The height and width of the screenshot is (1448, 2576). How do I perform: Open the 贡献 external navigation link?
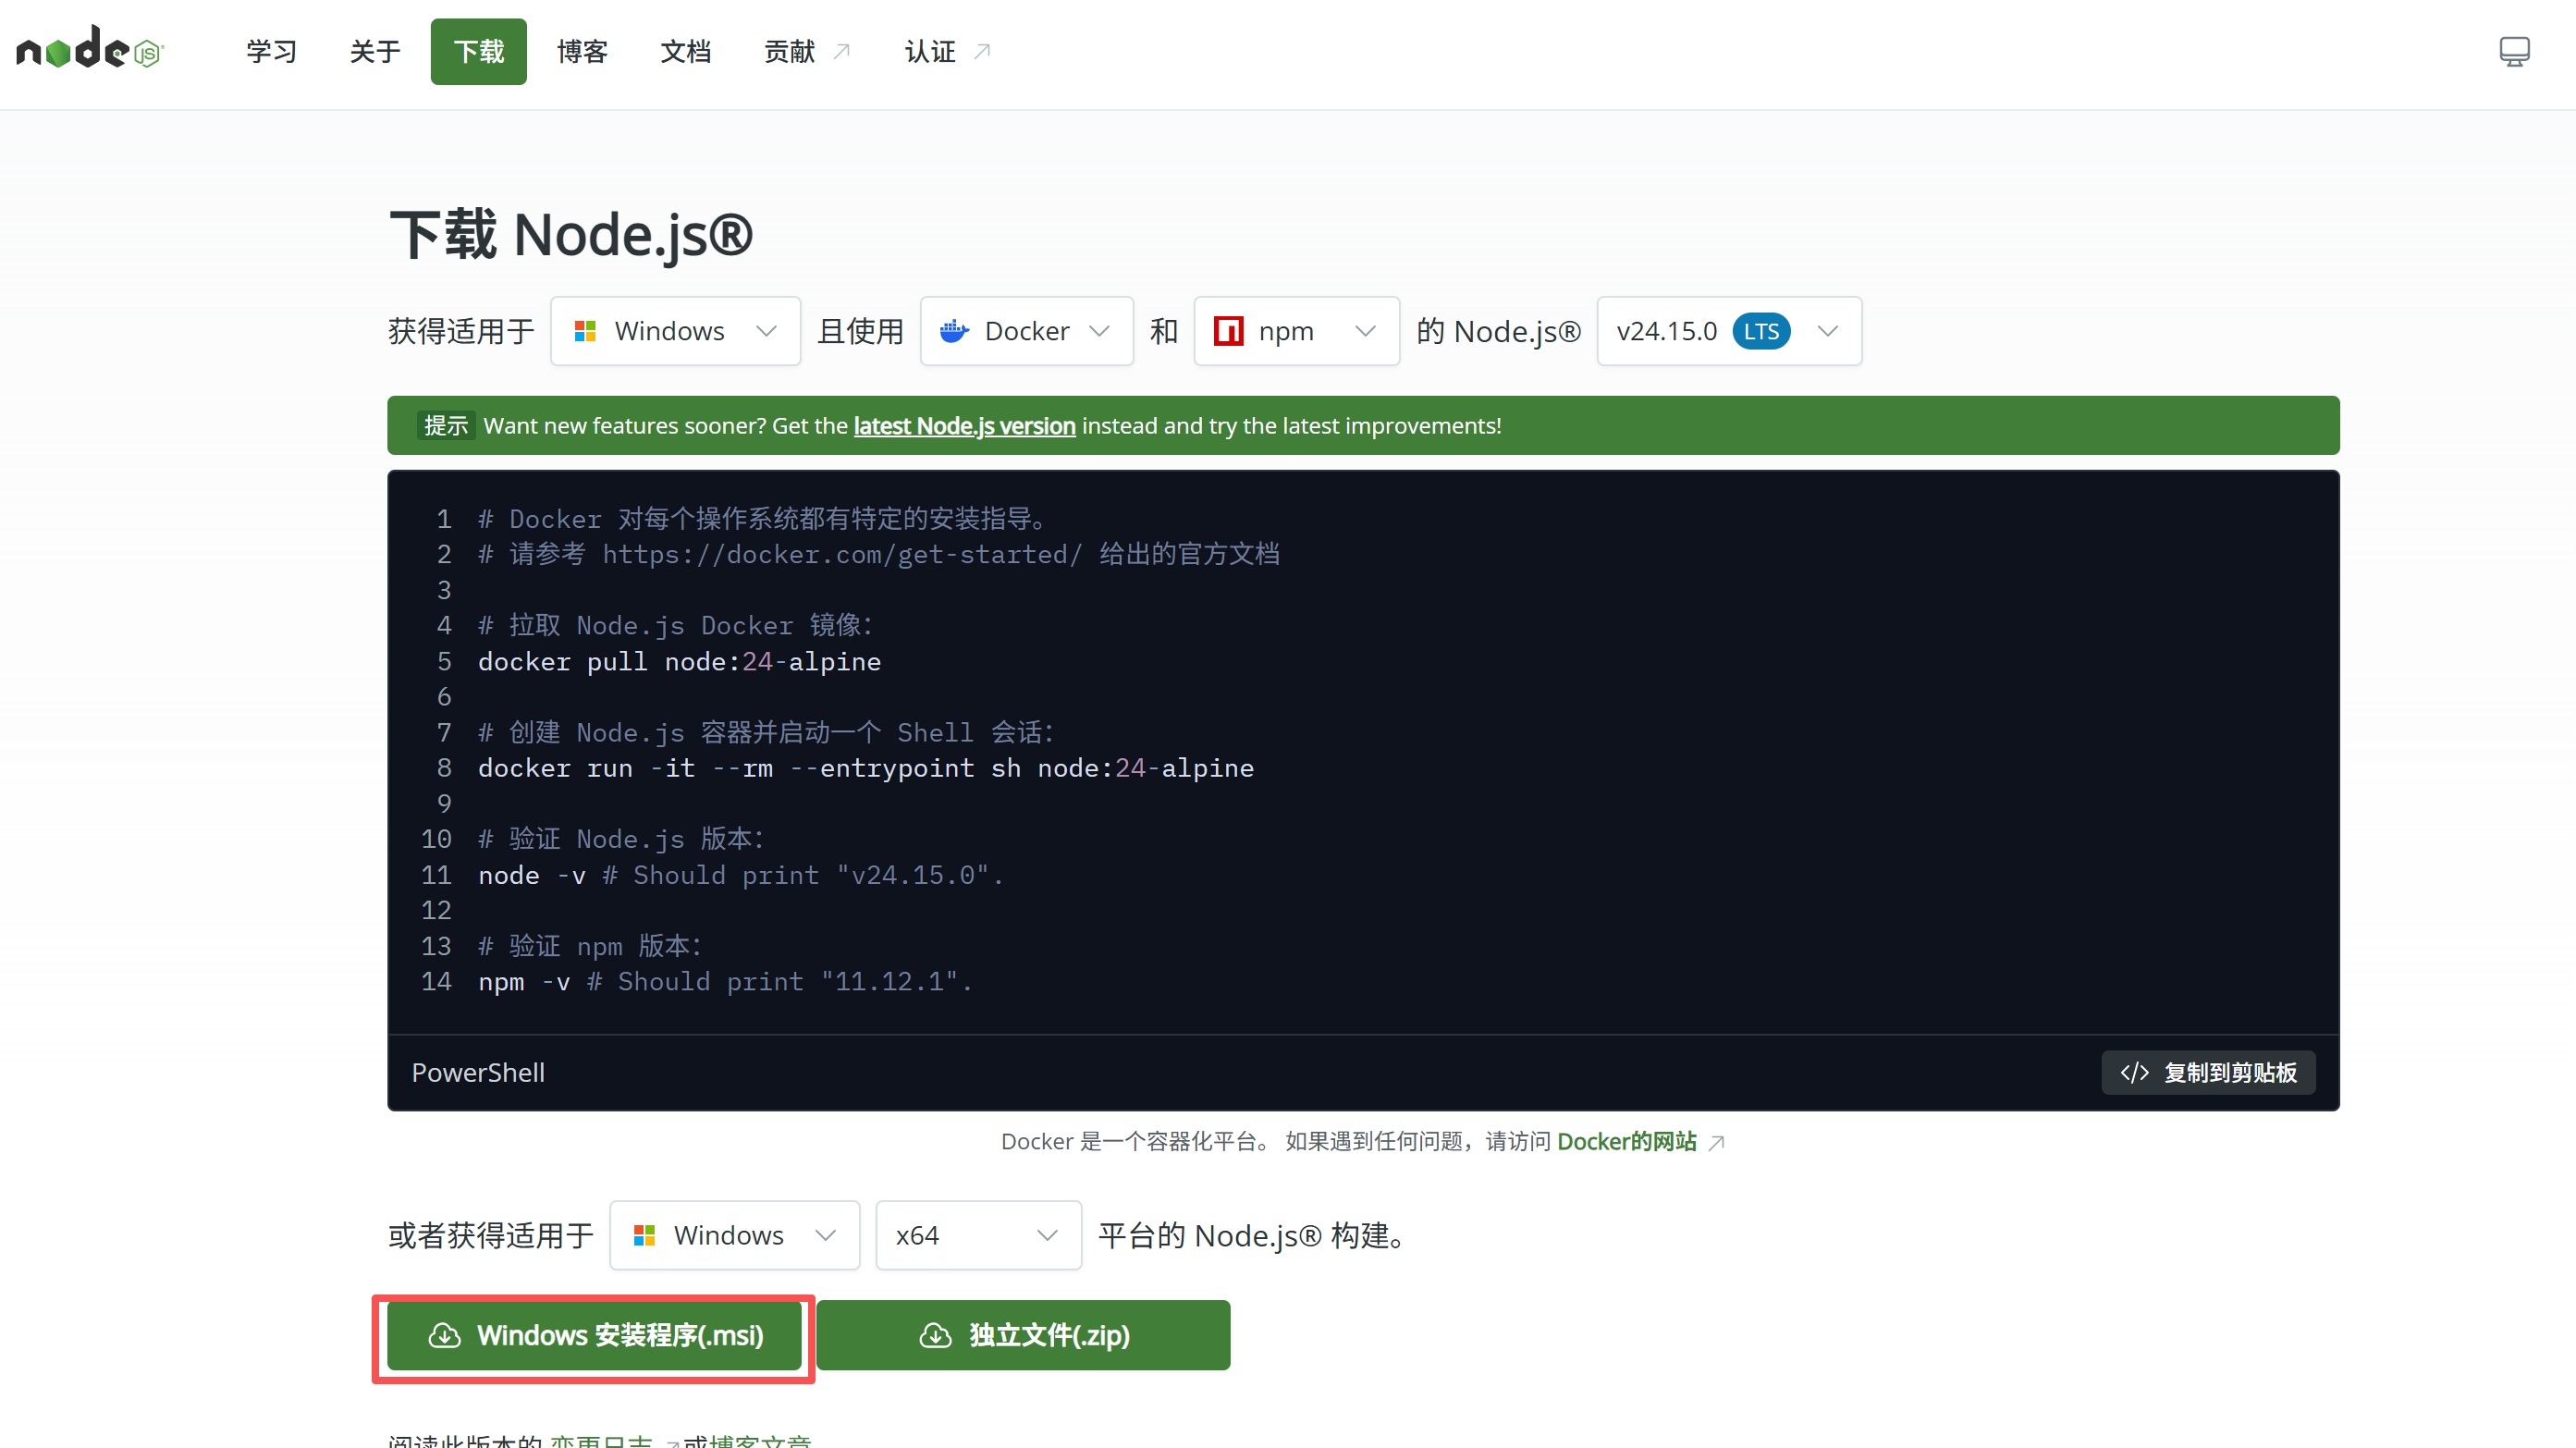pos(807,51)
